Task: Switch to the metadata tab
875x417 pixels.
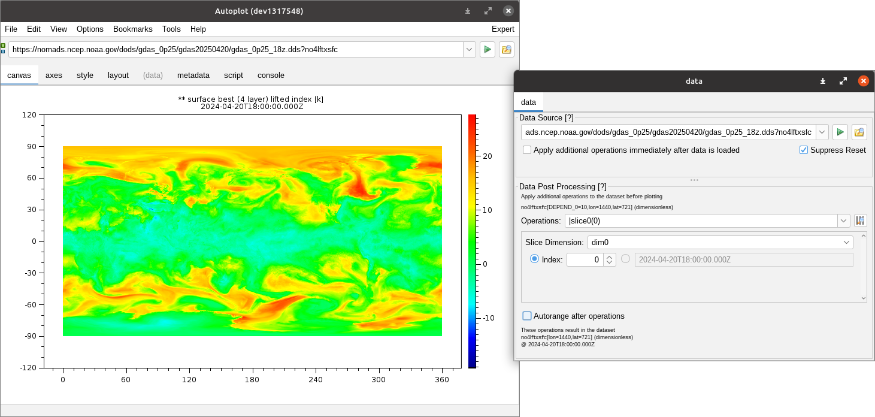Action: tap(194, 75)
